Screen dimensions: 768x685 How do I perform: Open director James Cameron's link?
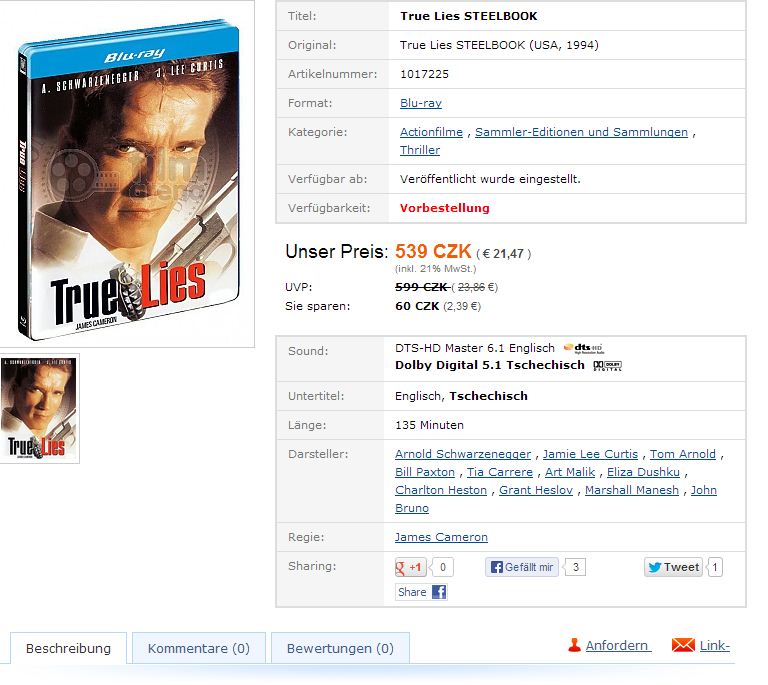coord(441,537)
